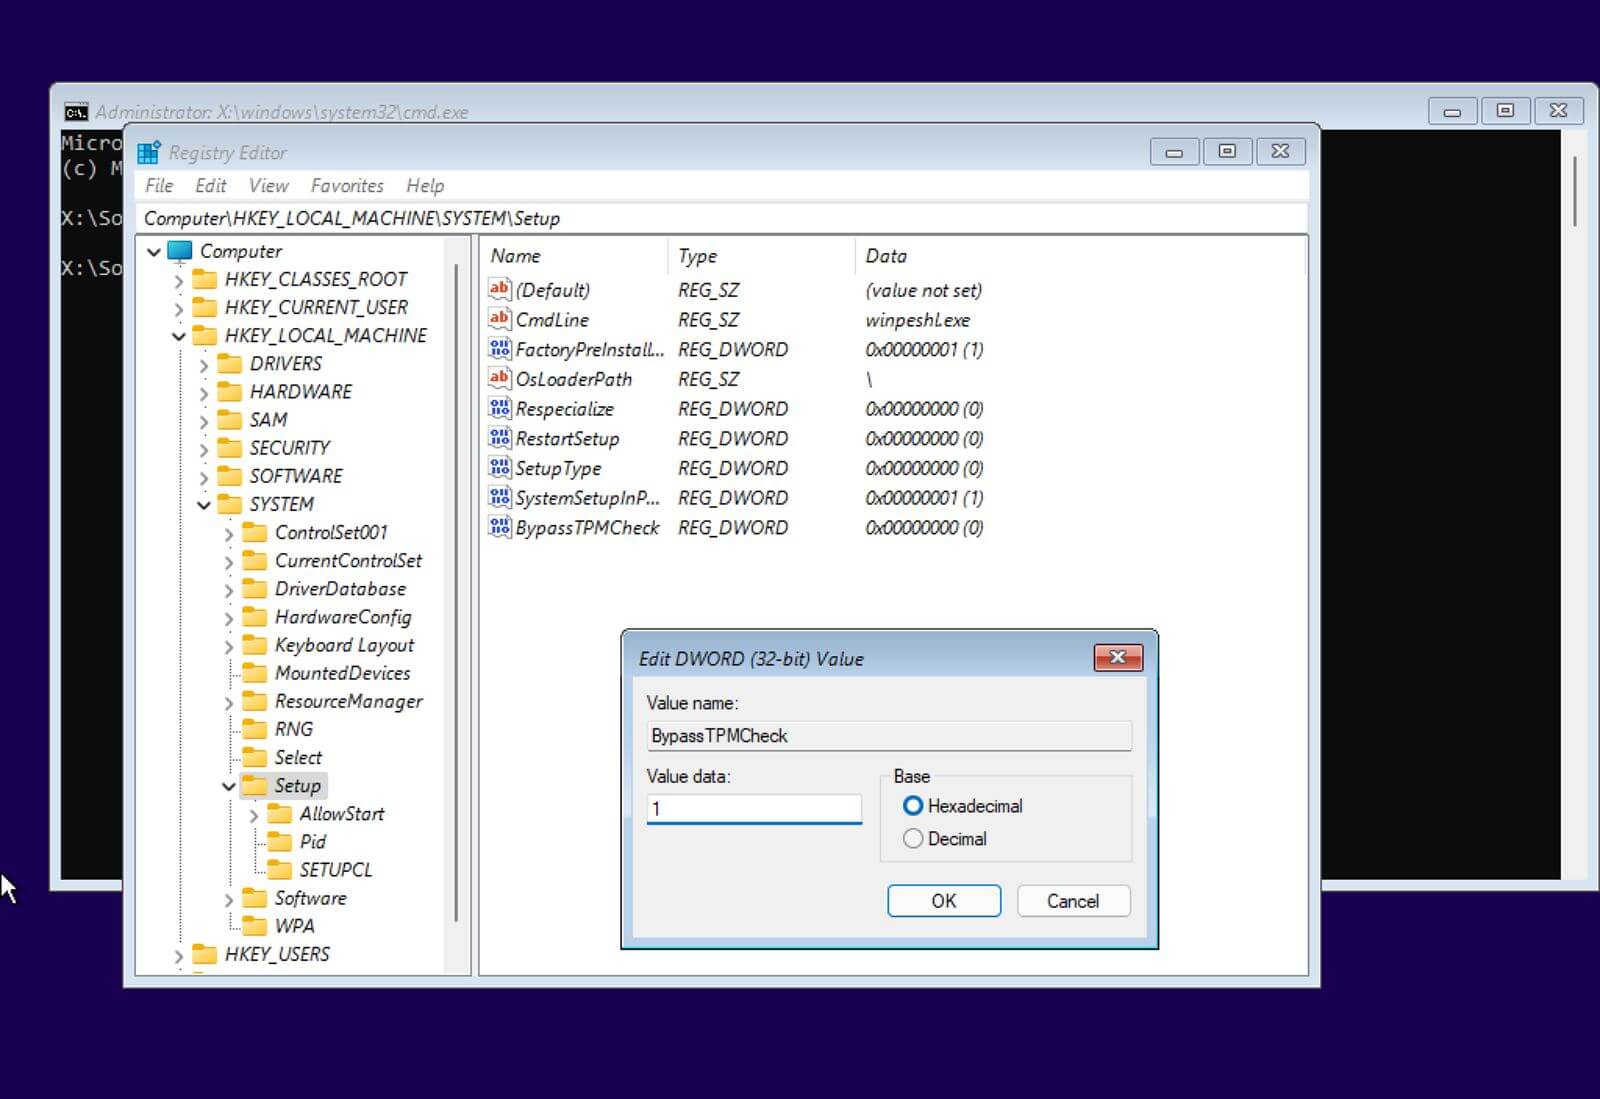Select the SETUPCL folder icon
1600x1099 pixels.
click(x=280, y=870)
